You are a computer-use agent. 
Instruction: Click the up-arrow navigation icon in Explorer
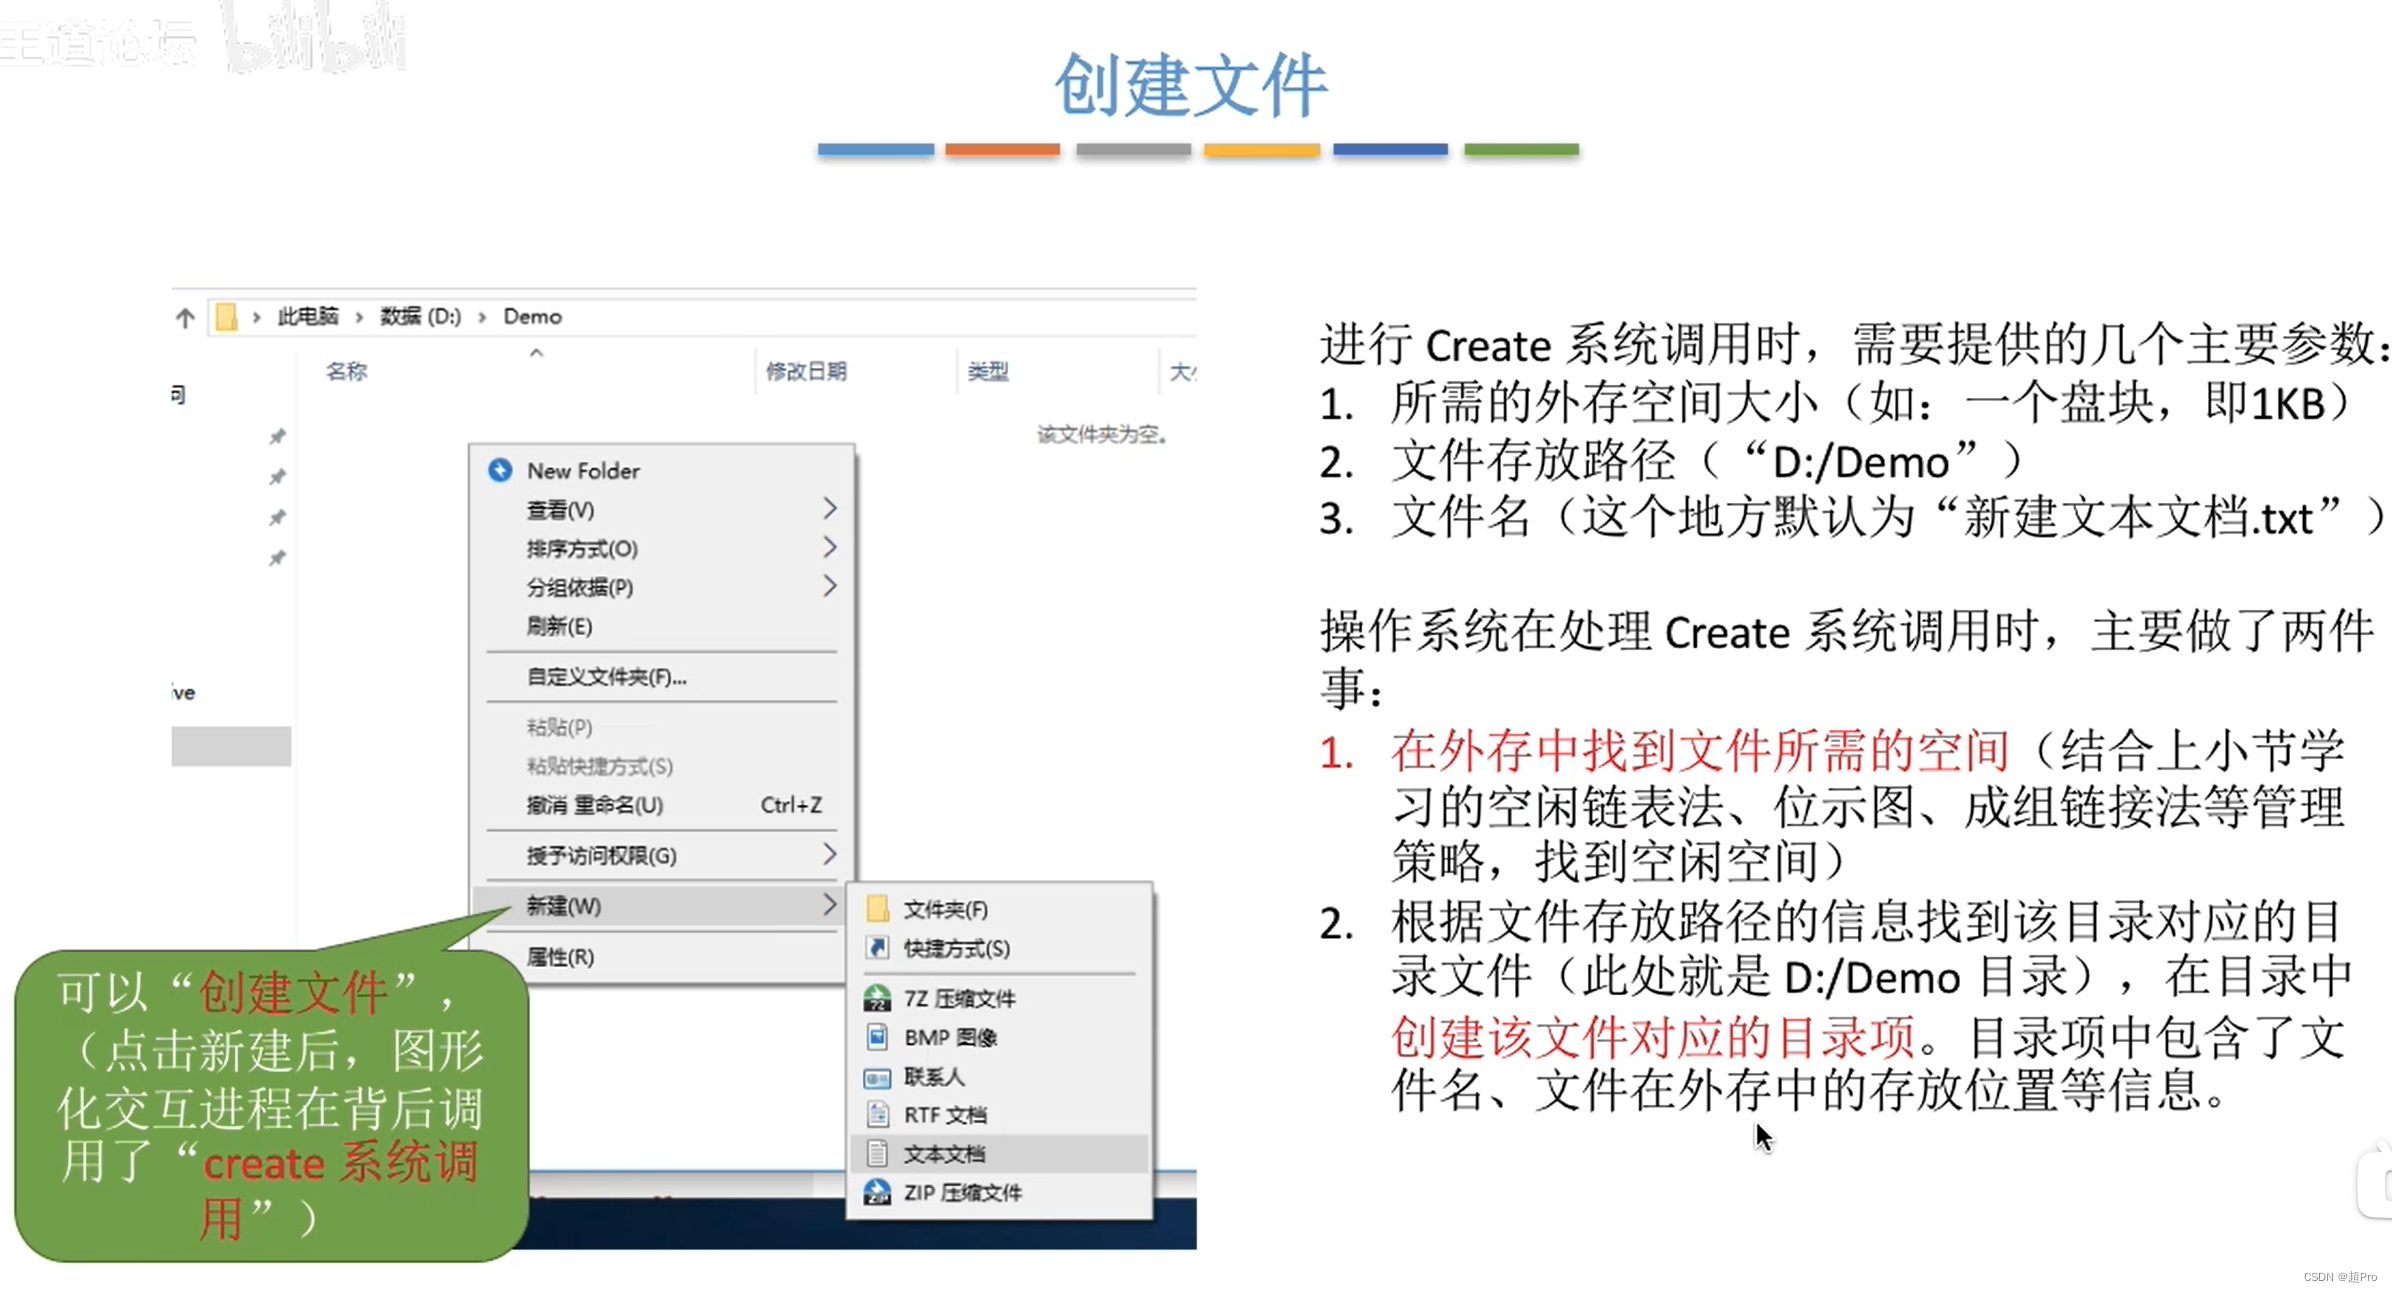pyautogui.click(x=185, y=318)
